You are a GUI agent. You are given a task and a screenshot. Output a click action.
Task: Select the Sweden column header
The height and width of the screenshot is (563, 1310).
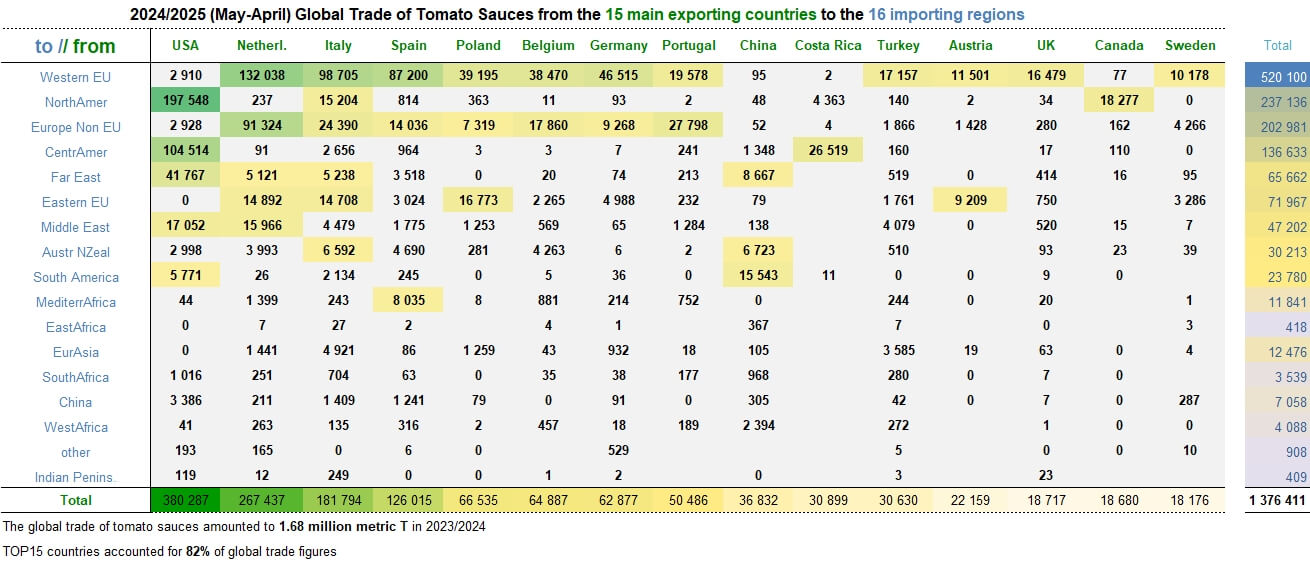[x=1189, y=45]
